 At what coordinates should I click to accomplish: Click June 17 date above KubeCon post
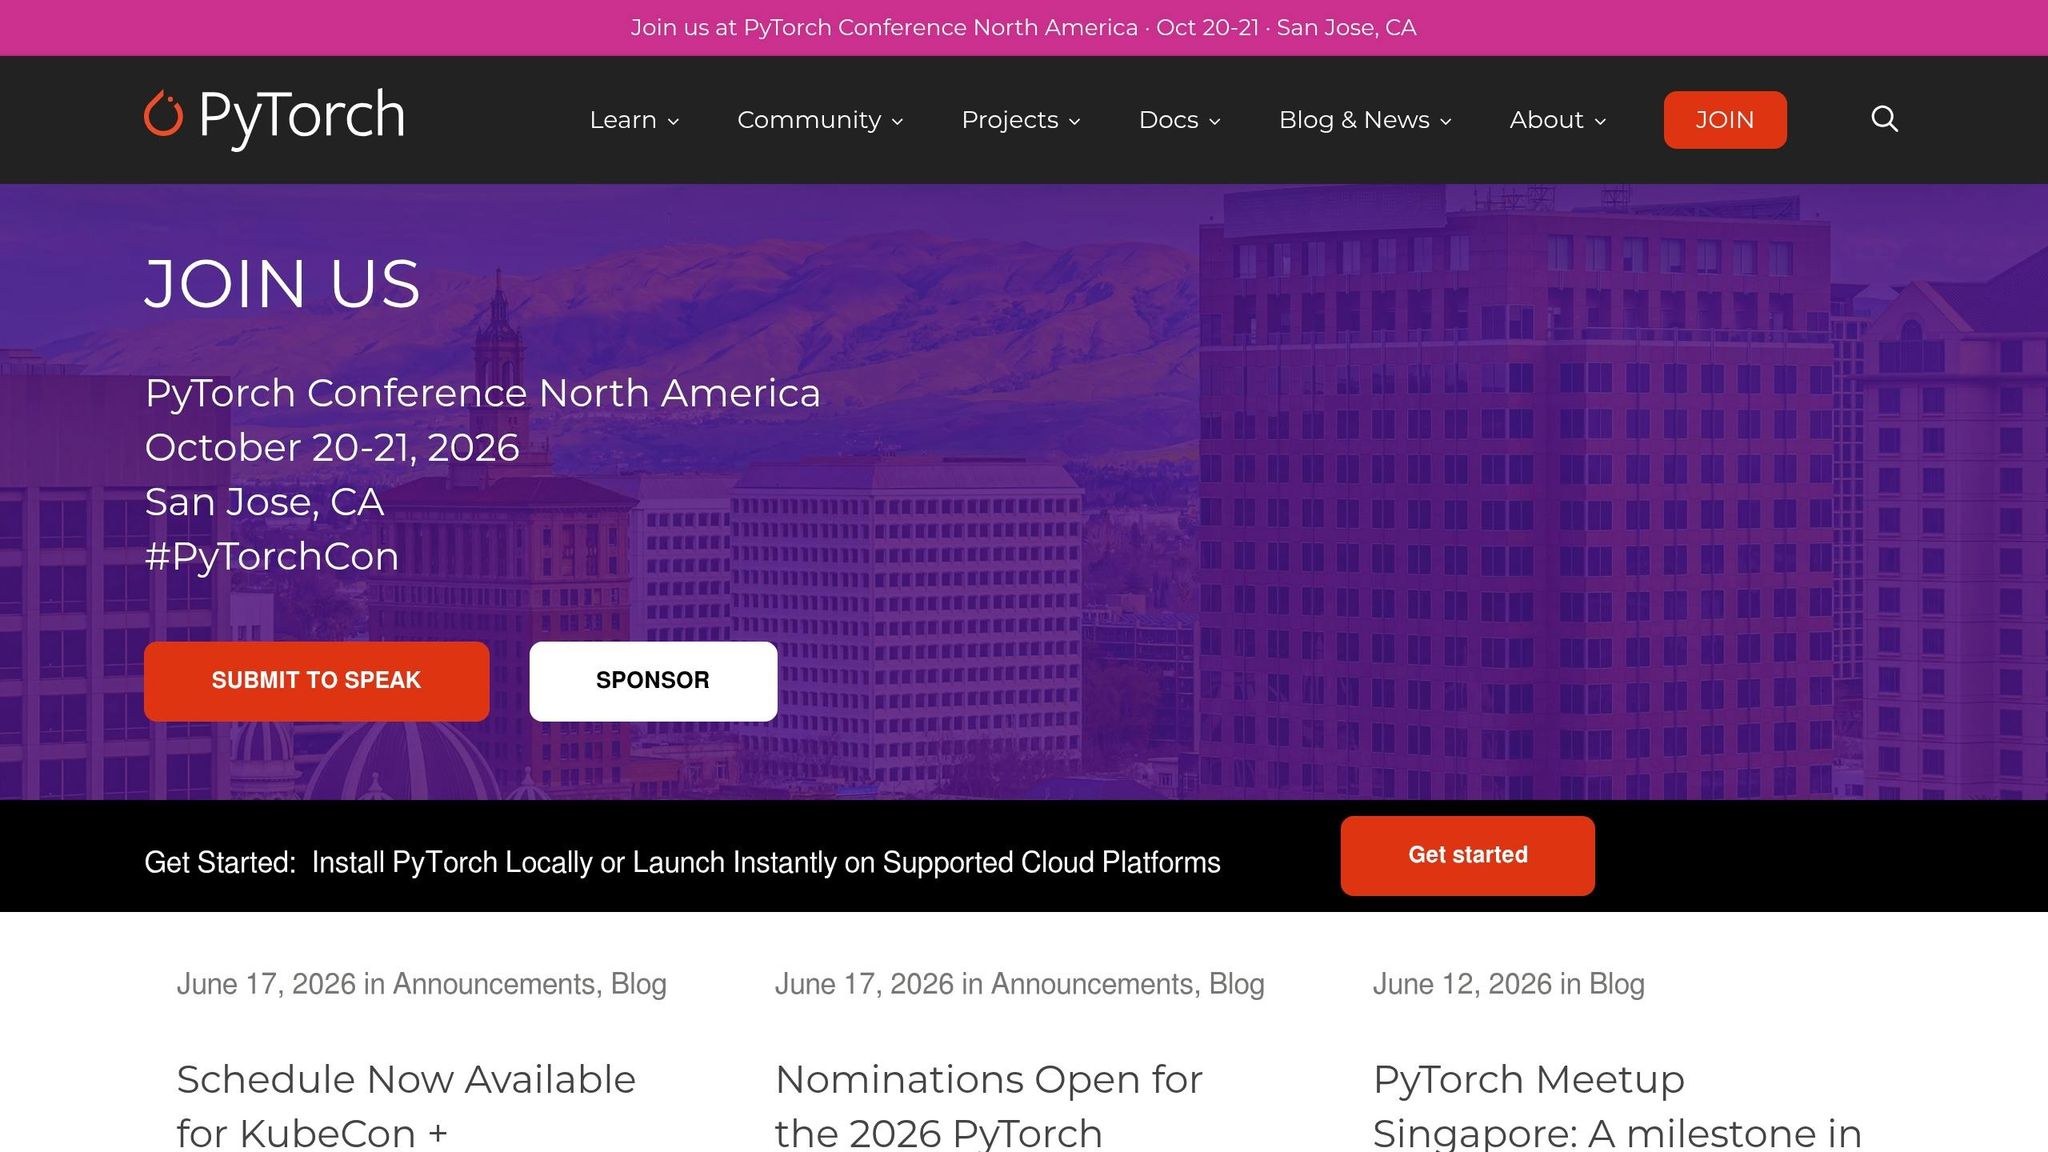tap(266, 984)
